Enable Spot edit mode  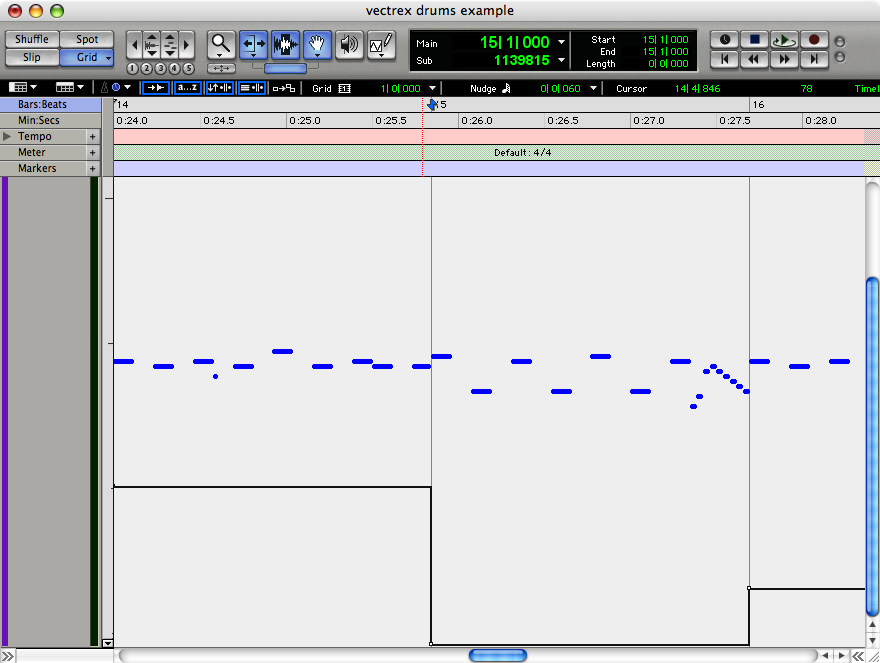[x=87, y=39]
